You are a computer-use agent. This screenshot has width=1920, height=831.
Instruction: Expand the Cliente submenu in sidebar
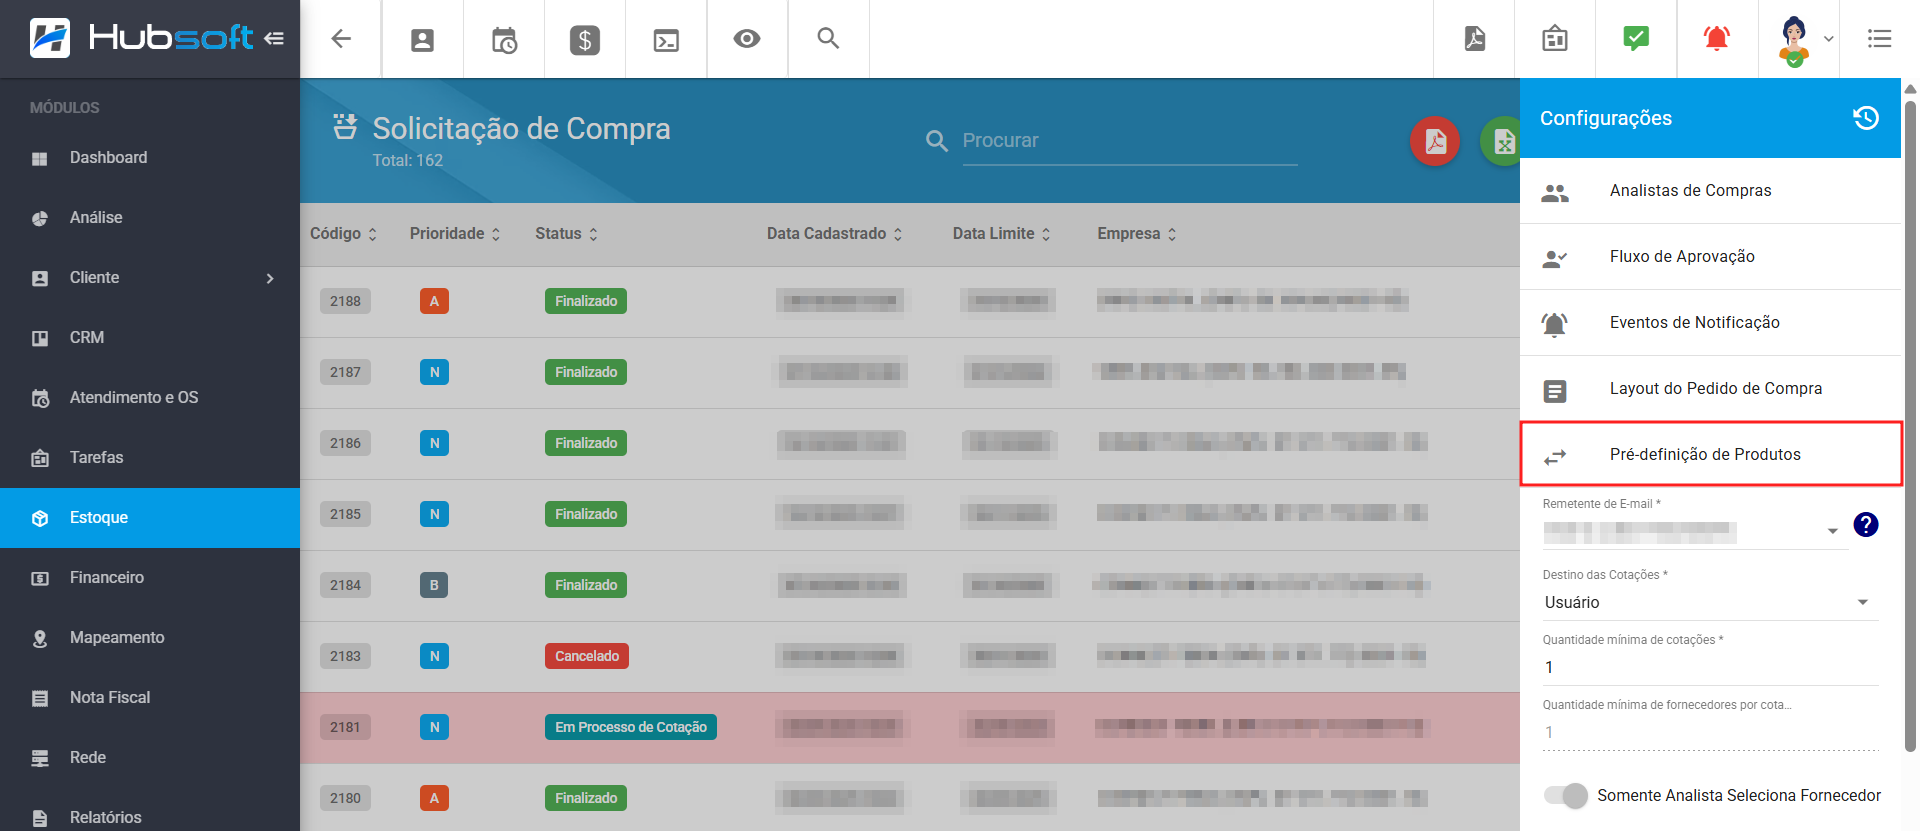point(269,278)
